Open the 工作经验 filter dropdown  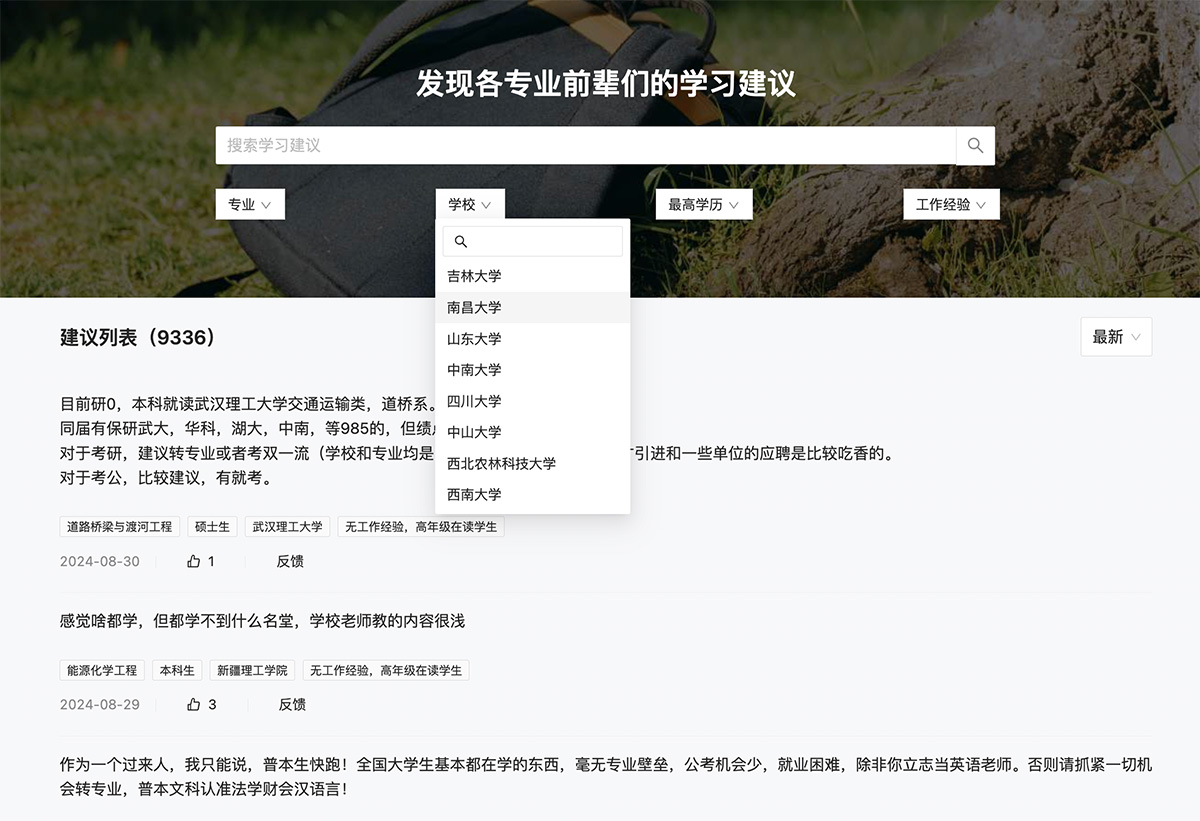click(950, 204)
